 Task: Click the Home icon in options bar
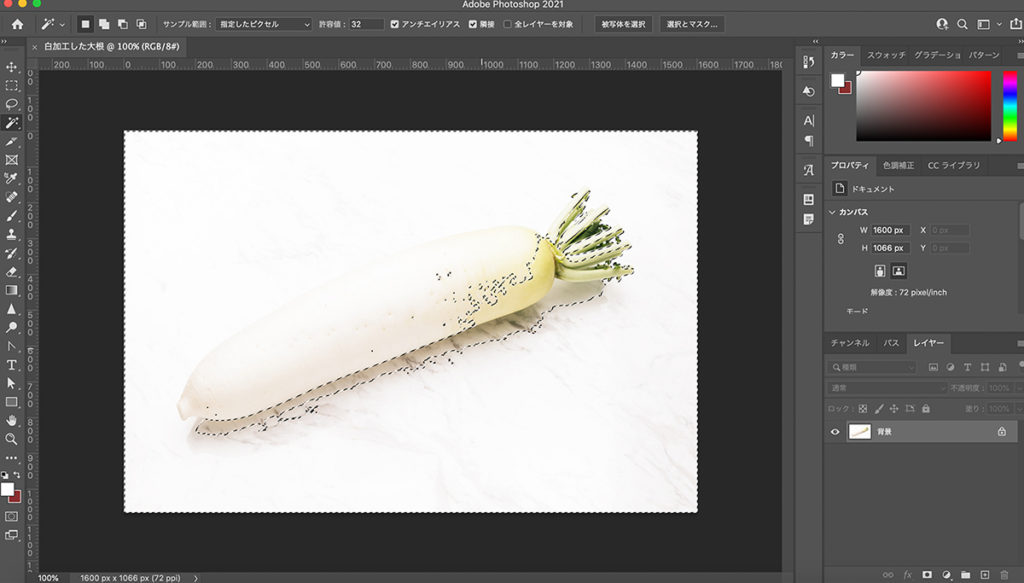17,23
